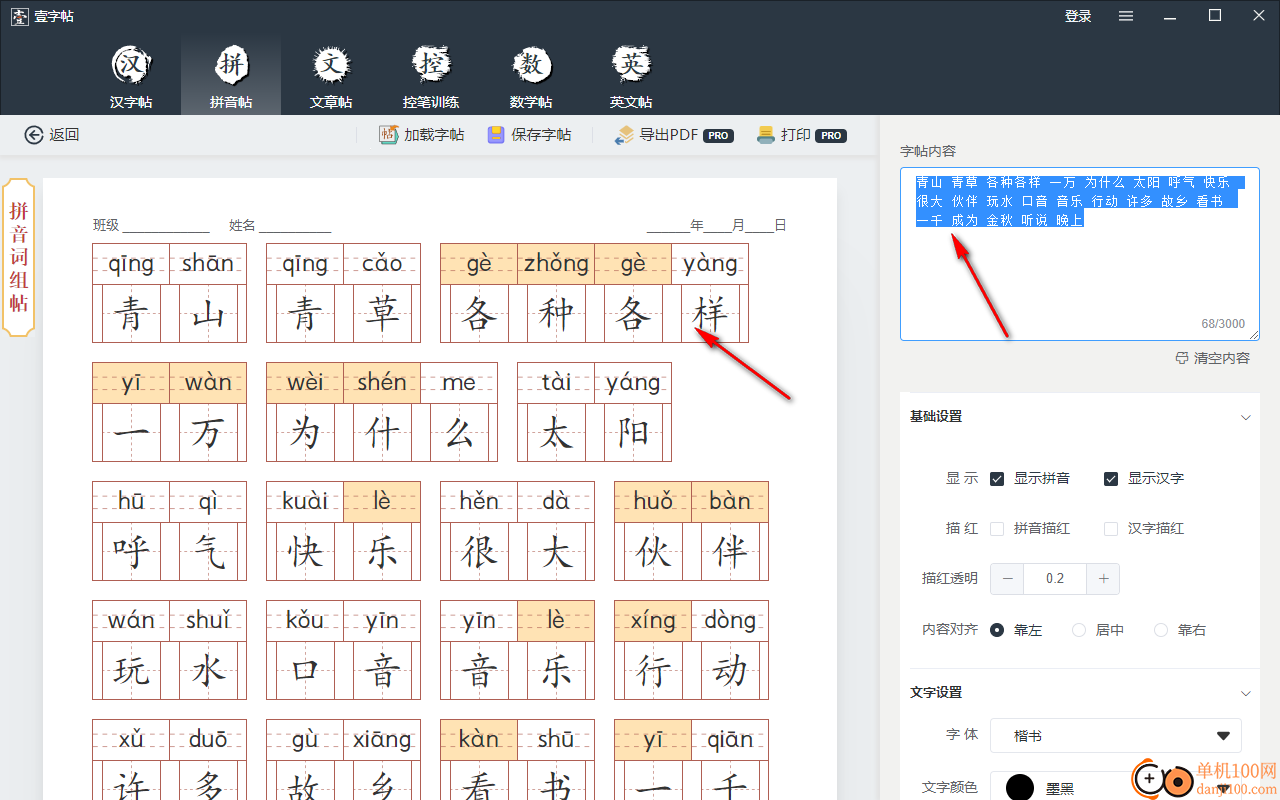Click 加载字帖 load copybook button

point(421,135)
